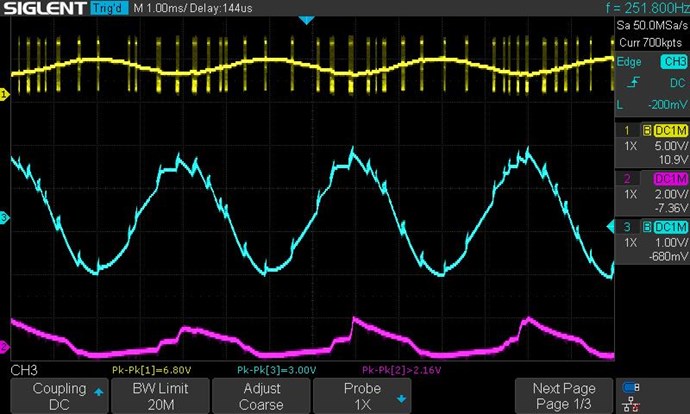Click the channel 1 yellow ground marker
Viewport: 690px width, 414px height.
click(4, 95)
